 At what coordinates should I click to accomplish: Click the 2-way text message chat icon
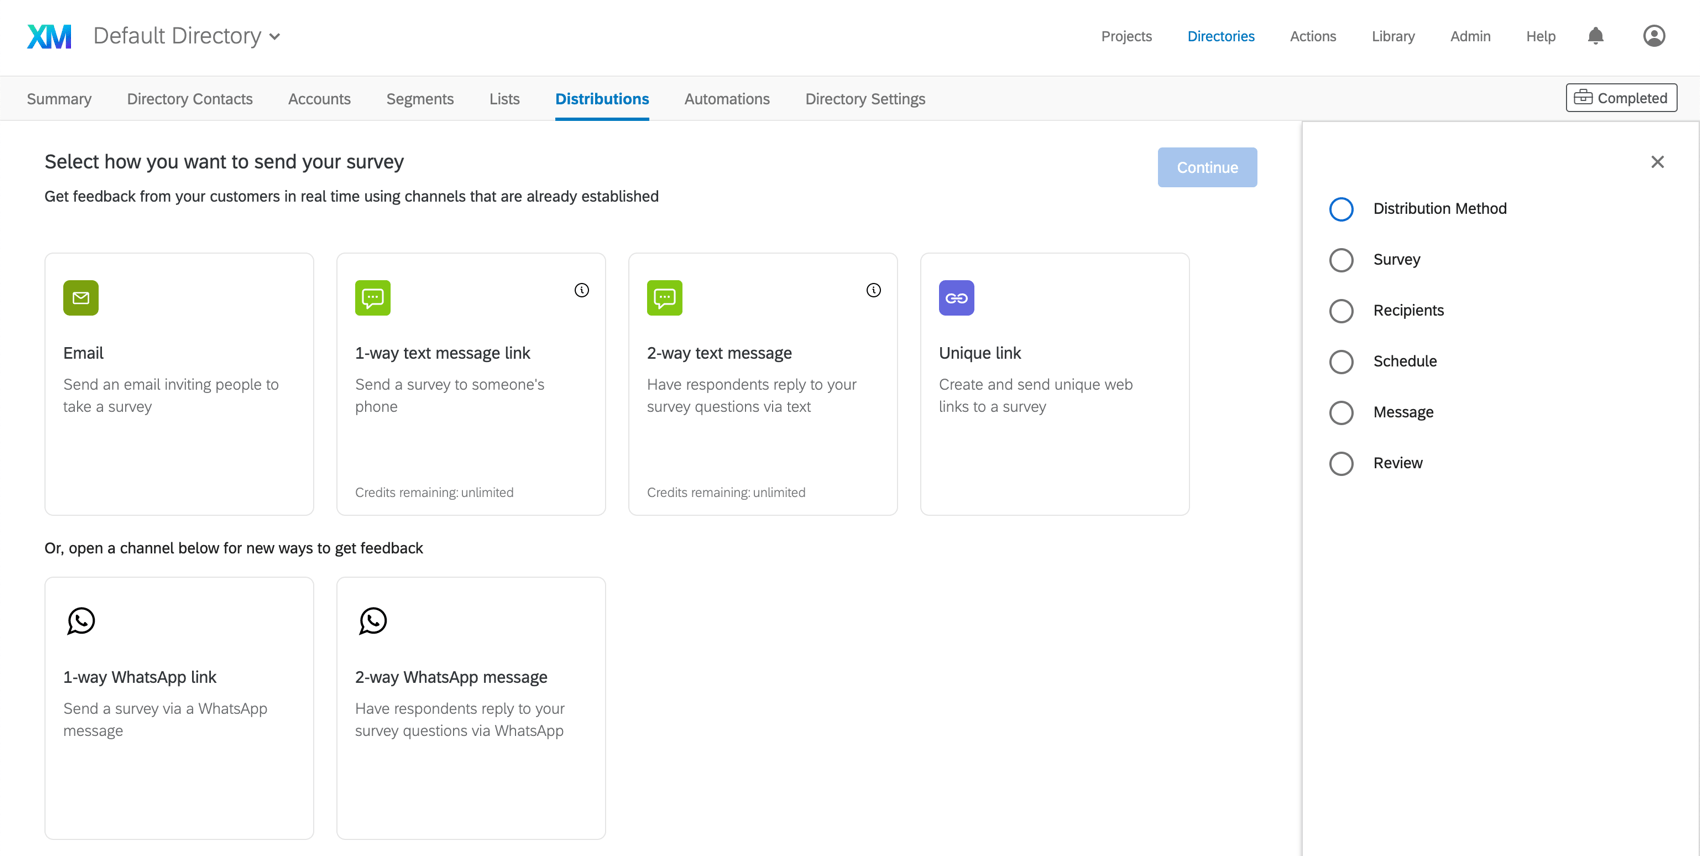pyautogui.click(x=665, y=298)
